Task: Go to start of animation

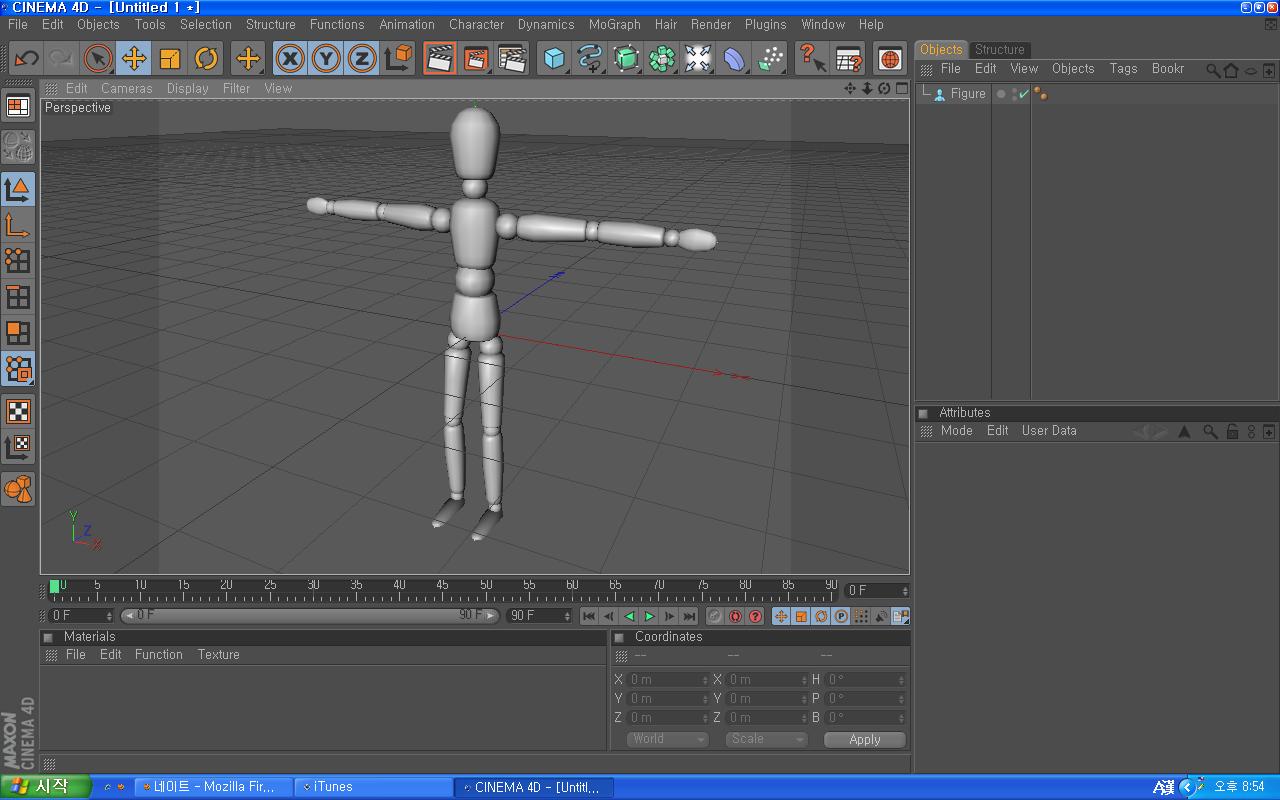Action: [589, 616]
